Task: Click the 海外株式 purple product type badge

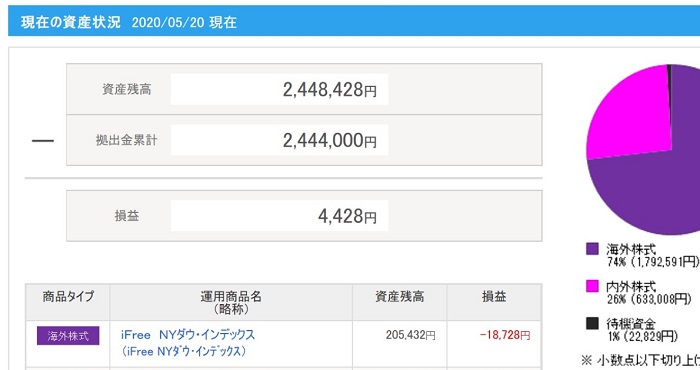Action: coord(68,336)
